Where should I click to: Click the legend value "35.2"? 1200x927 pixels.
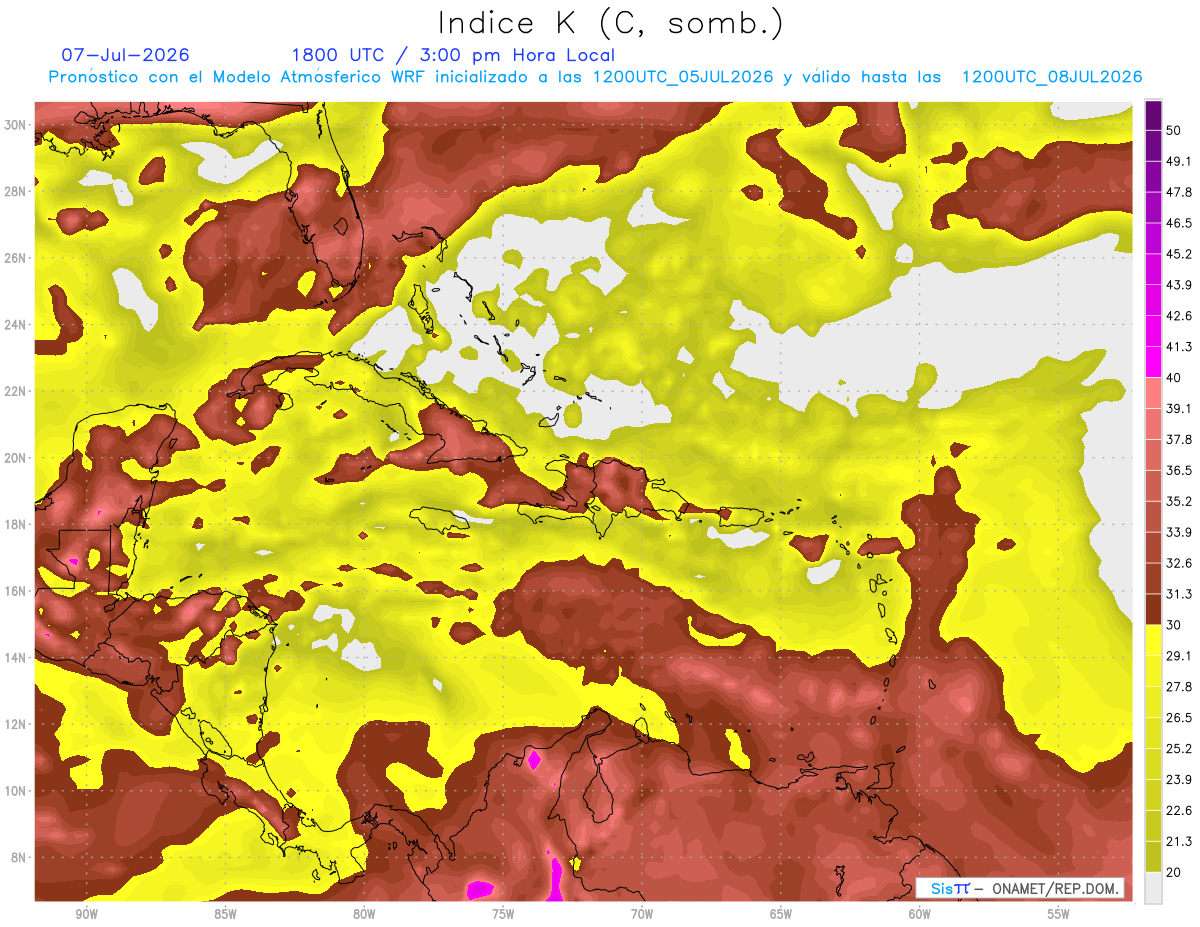[x=1179, y=501]
